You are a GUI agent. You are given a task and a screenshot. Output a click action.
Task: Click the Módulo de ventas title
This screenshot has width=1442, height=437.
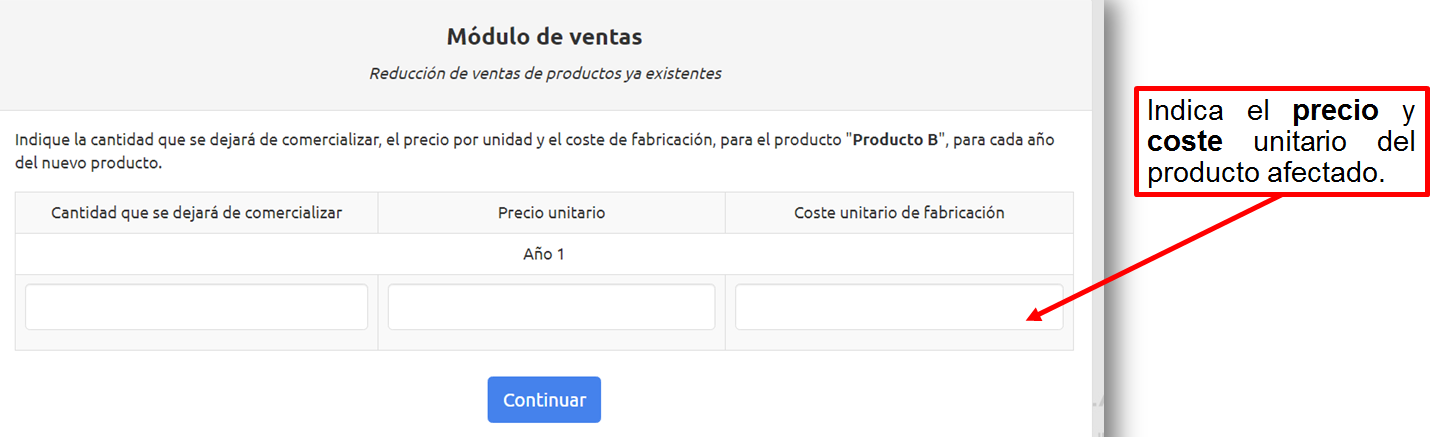click(x=544, y=37)
